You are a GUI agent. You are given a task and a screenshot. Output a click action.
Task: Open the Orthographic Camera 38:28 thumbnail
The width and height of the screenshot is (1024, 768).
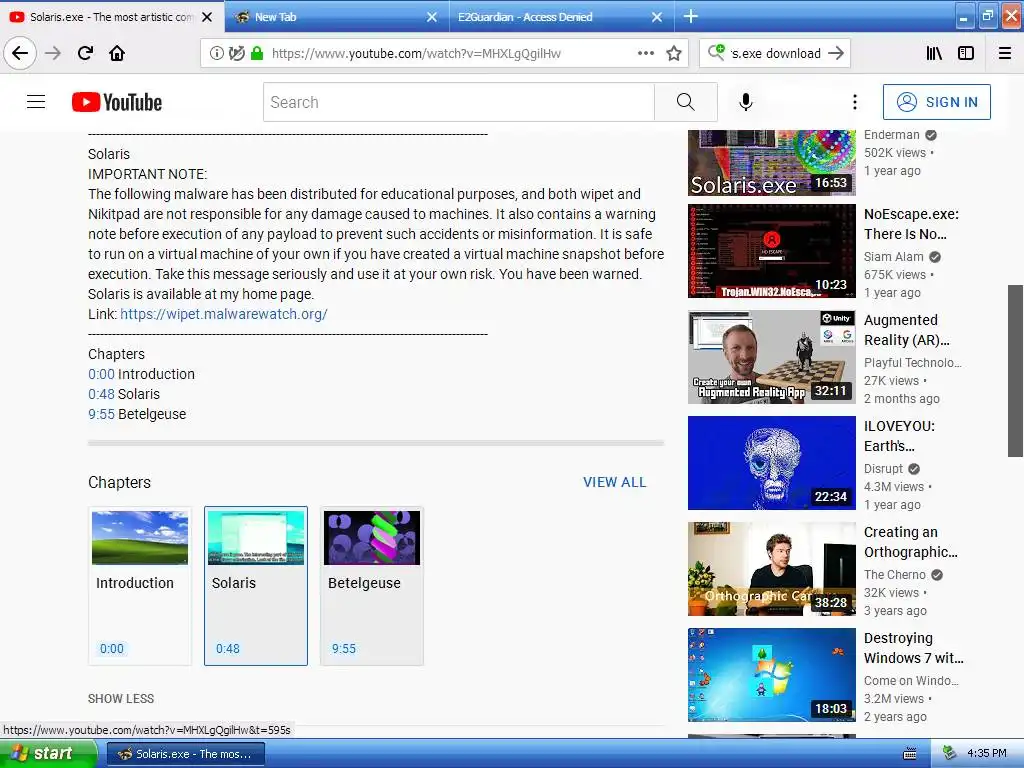(772, 569)
